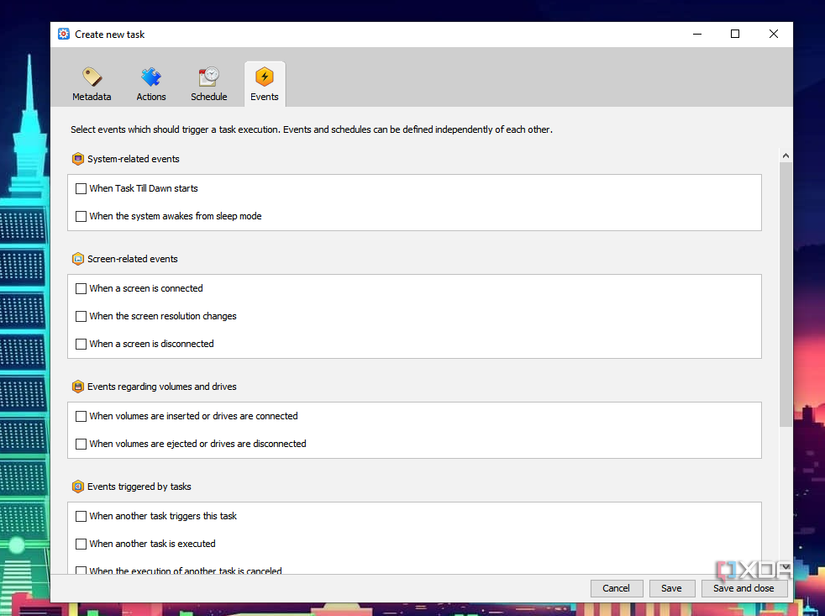Enable 'When Task Till Dawn starts' checkbox
The height and width of the screenshot is (616, 825).
click(x=81, y=188)
